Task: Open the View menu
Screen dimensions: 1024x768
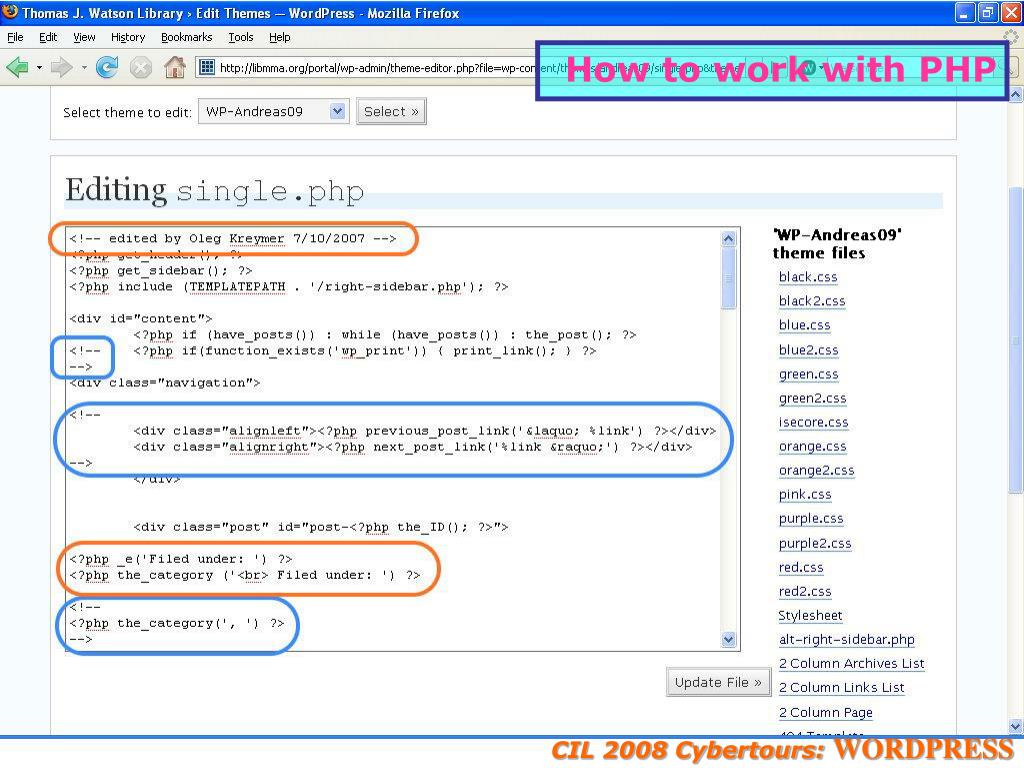Action: [84, 37]
